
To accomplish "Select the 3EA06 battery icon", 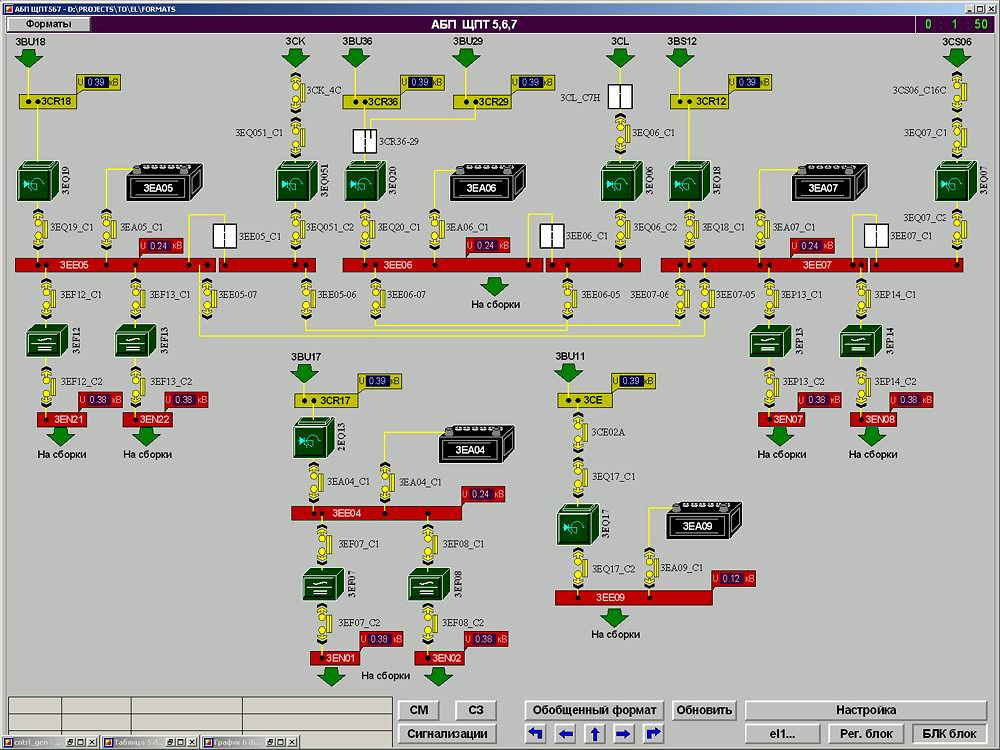I will [487, 182].
